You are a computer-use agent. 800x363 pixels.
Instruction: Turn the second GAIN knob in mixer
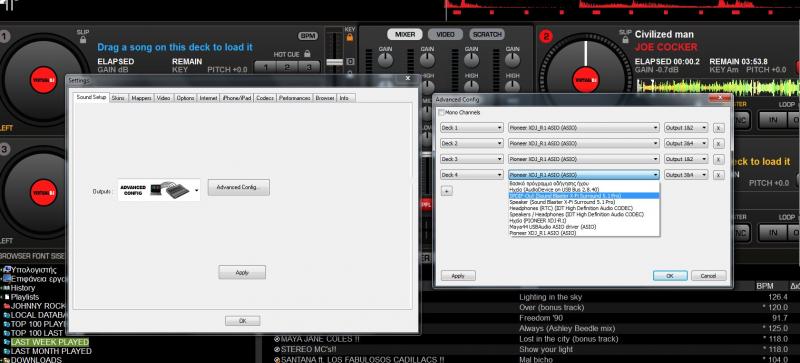428,60
